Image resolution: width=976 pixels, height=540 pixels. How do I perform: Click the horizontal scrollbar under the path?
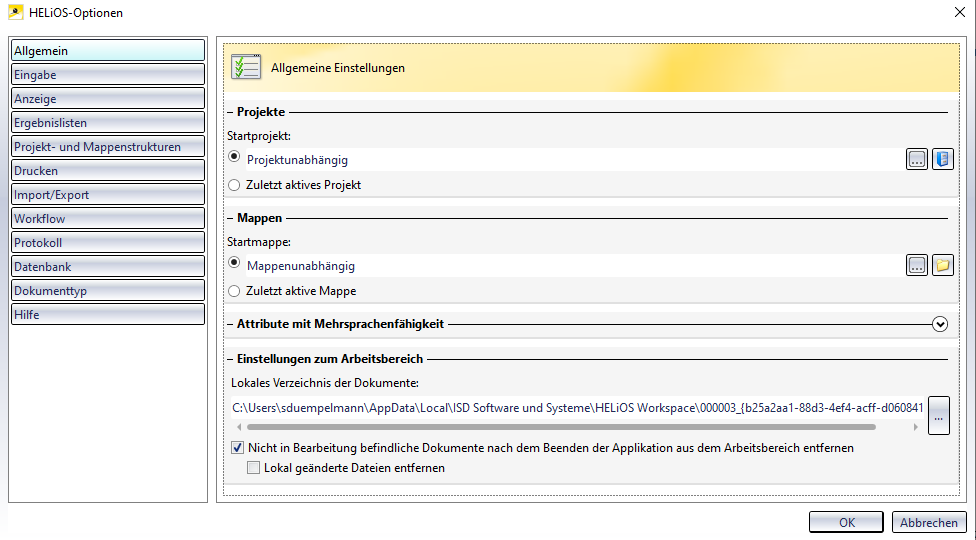(x=561, y=427)
